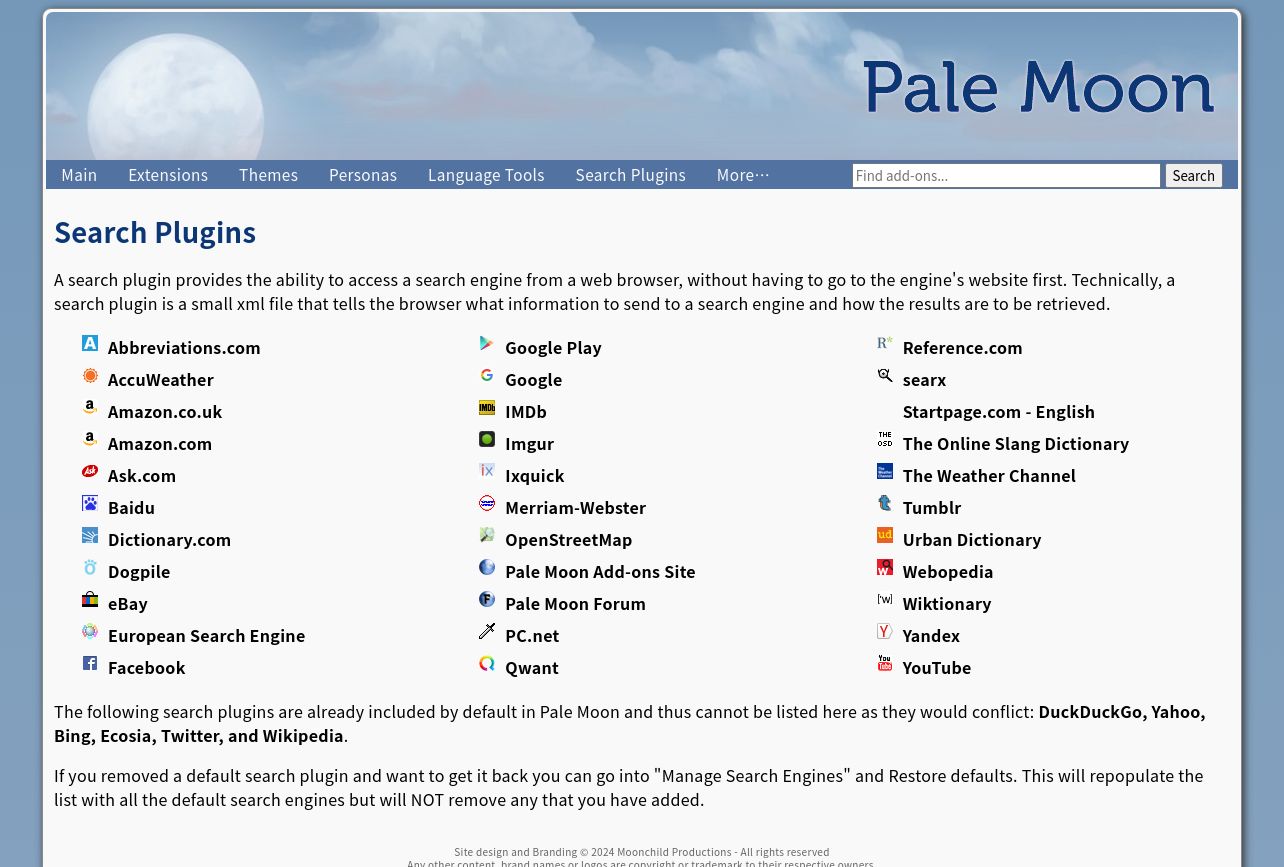
Task: Open the Urban Dictionary link
Action: click(971, 540)
